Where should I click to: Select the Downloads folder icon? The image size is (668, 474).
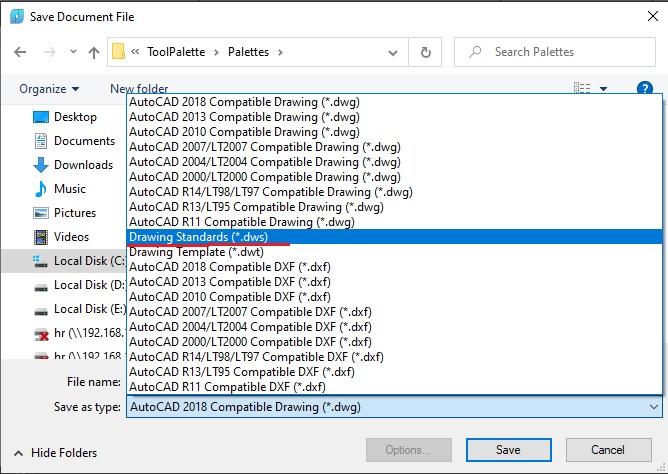click(x=41, y=165)
